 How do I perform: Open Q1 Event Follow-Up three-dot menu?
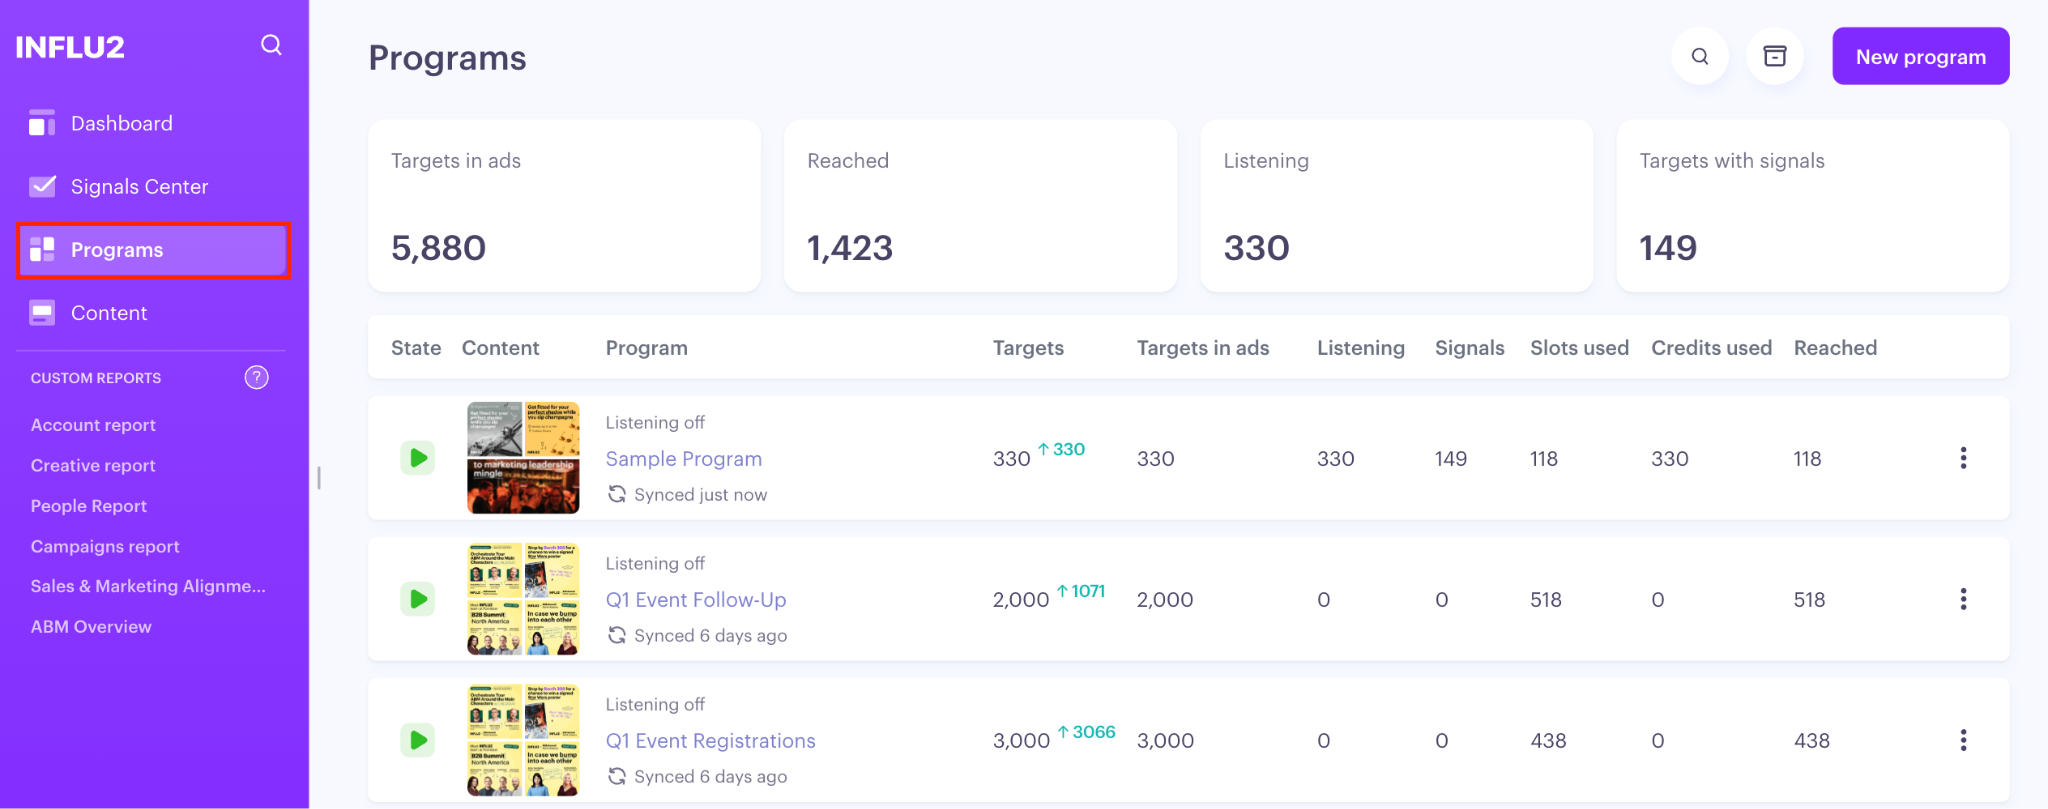[x=1963, y=599]
